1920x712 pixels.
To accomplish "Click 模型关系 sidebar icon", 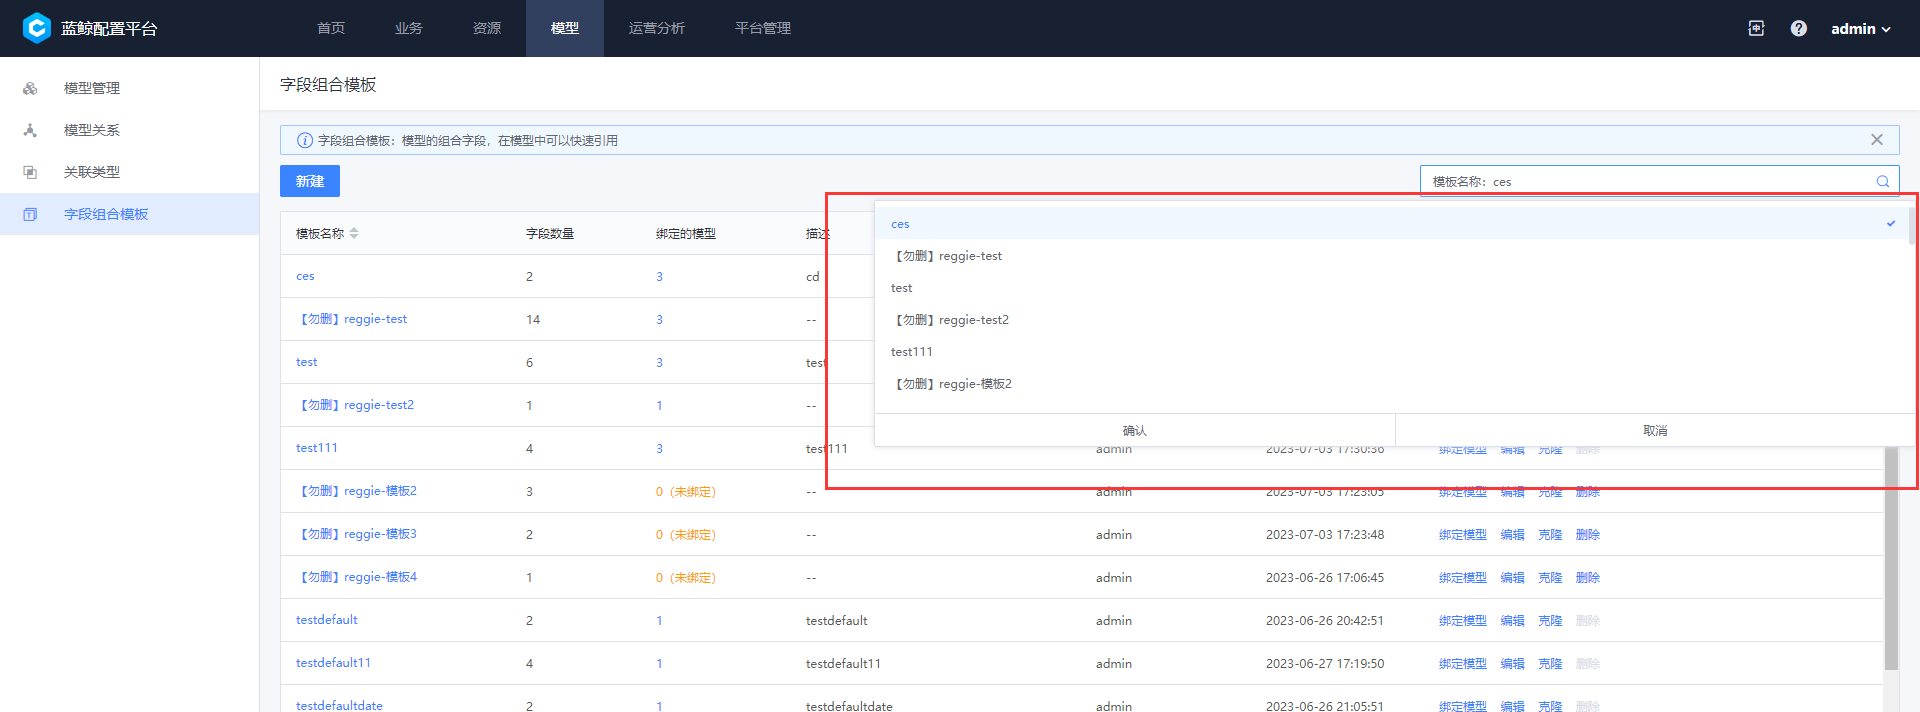I will point(30,130).
